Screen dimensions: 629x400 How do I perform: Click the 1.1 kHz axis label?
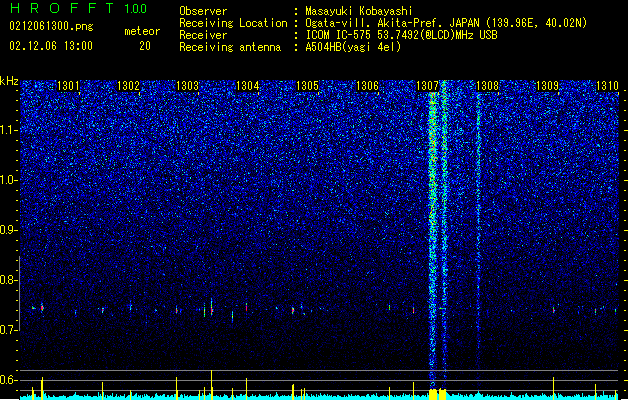point(8,130)
